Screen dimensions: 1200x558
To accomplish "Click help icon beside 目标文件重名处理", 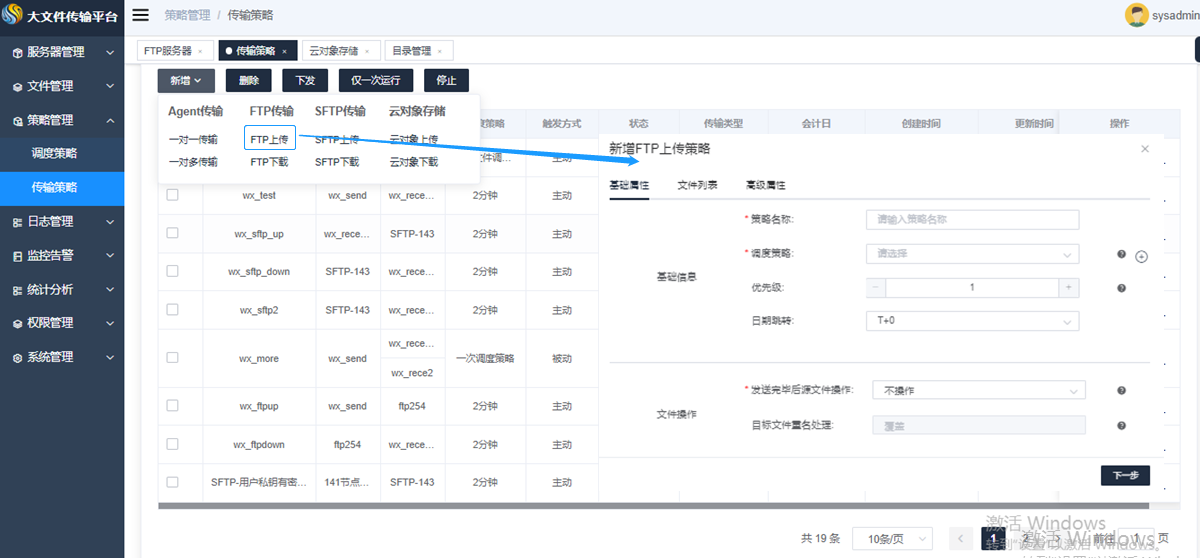I will tap(1122, 425).
